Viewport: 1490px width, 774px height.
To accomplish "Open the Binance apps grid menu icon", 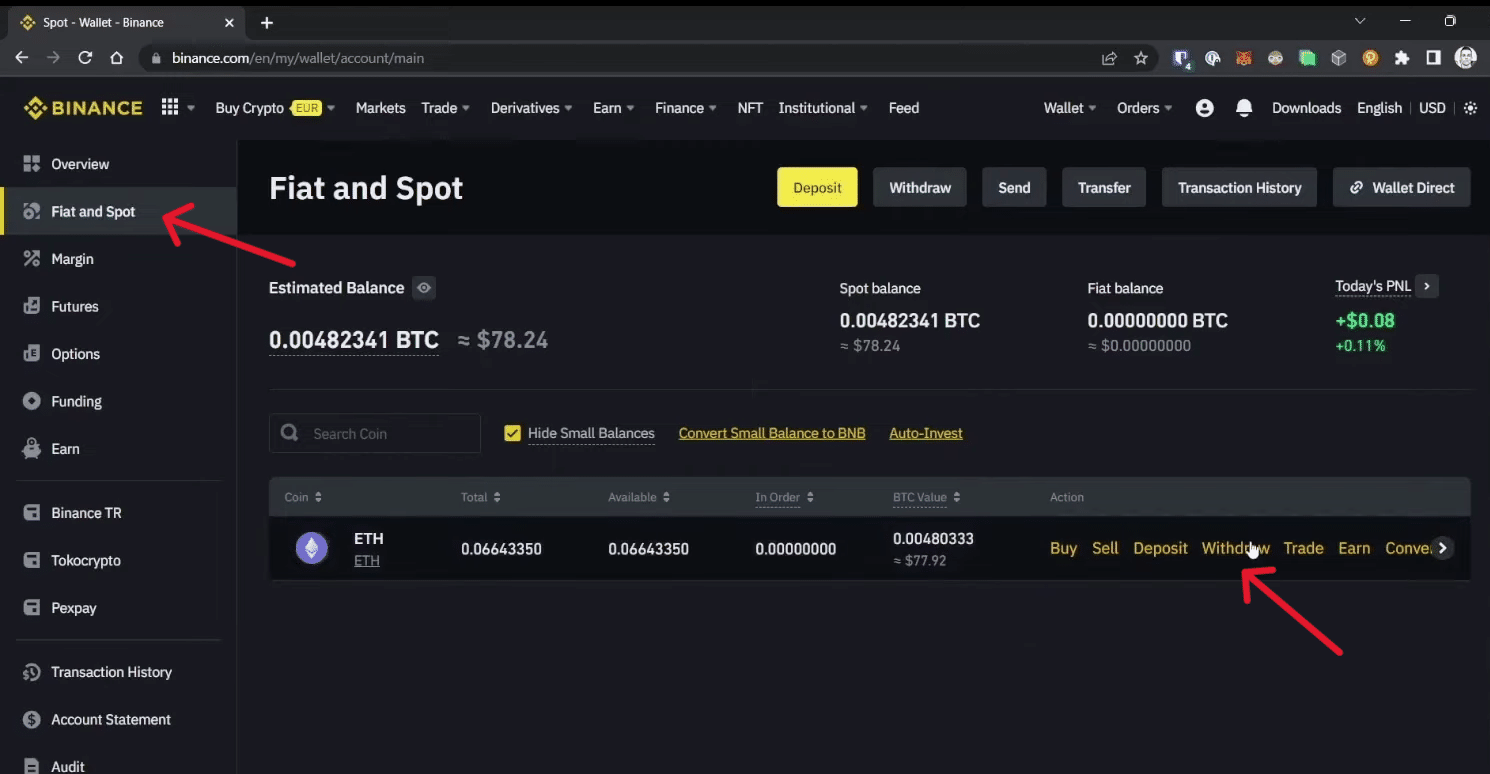I will click(x=170, y=108).
